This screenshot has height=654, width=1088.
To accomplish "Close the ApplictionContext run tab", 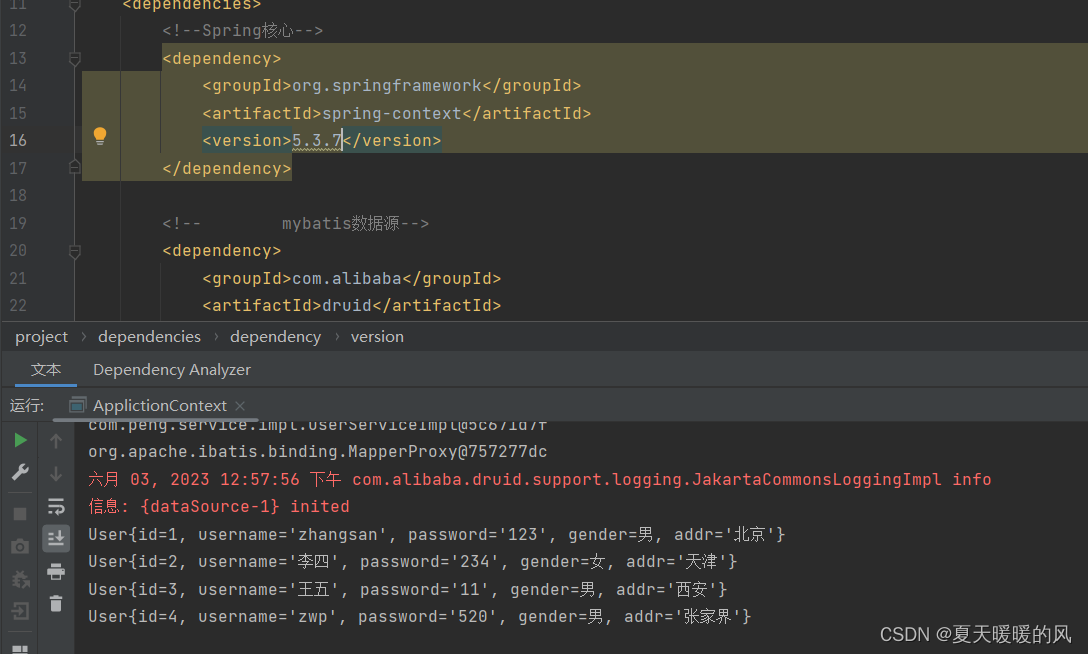I will point(240,406).
